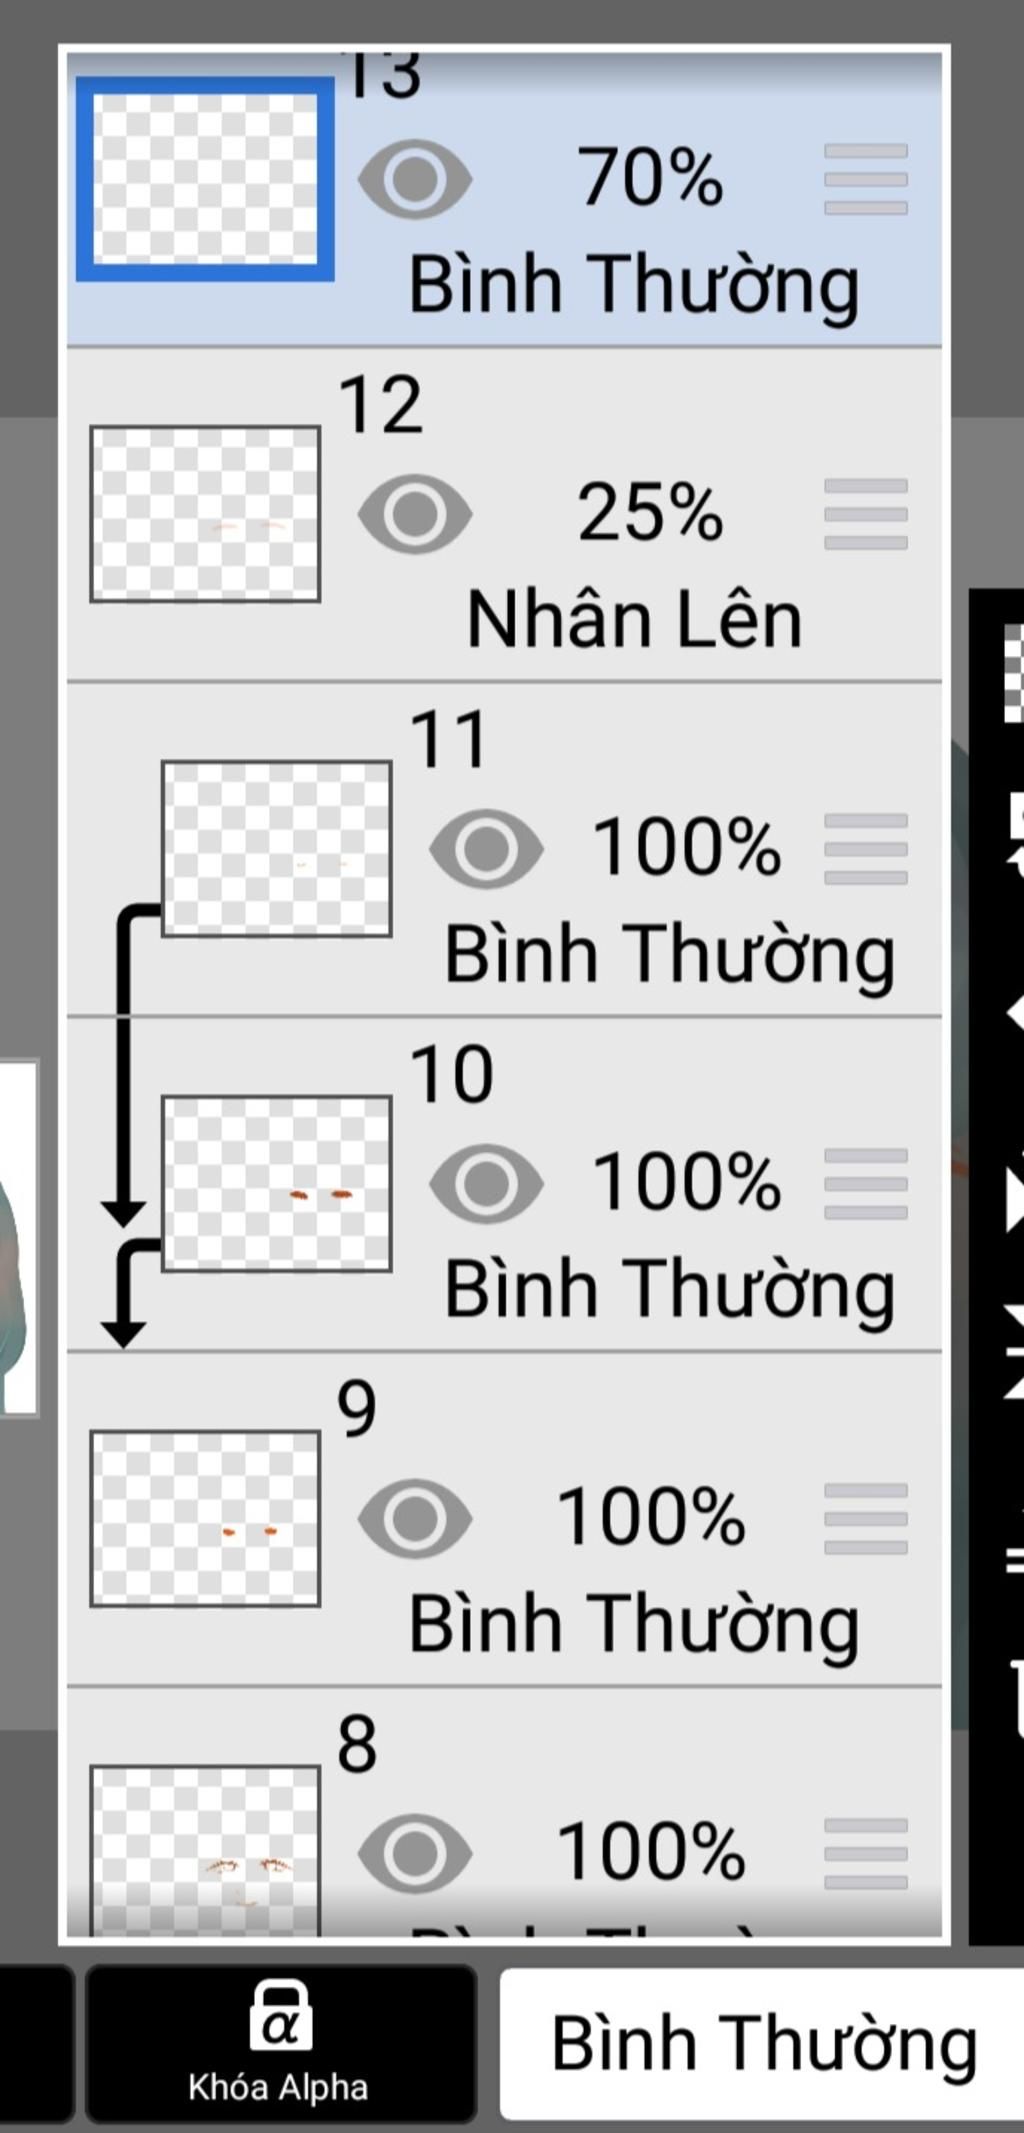Screen dimensions: 1024x2133
Task: Click layer 11 drag handle icon
Action: click(x=866, y=849)
